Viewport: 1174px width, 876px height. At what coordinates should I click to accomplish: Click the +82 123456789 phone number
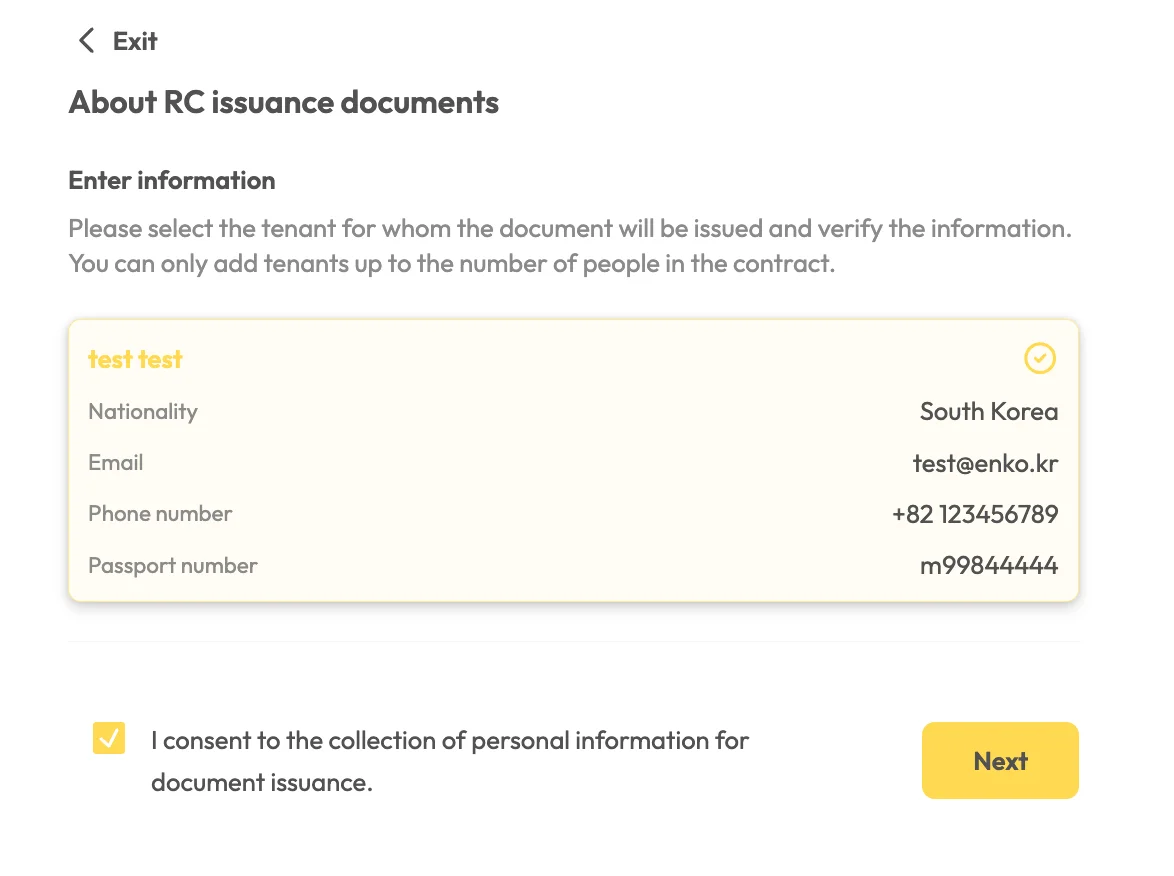click(x=974, y=515)
